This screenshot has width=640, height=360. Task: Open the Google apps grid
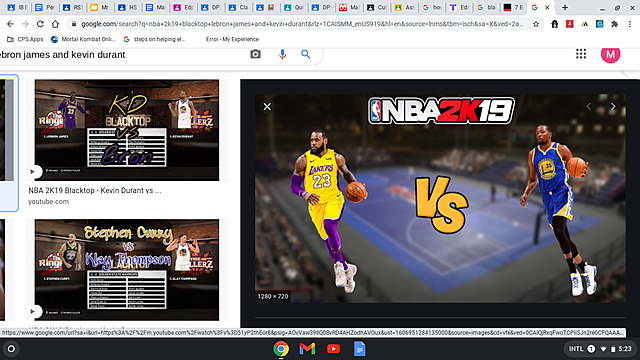point(581,54)
